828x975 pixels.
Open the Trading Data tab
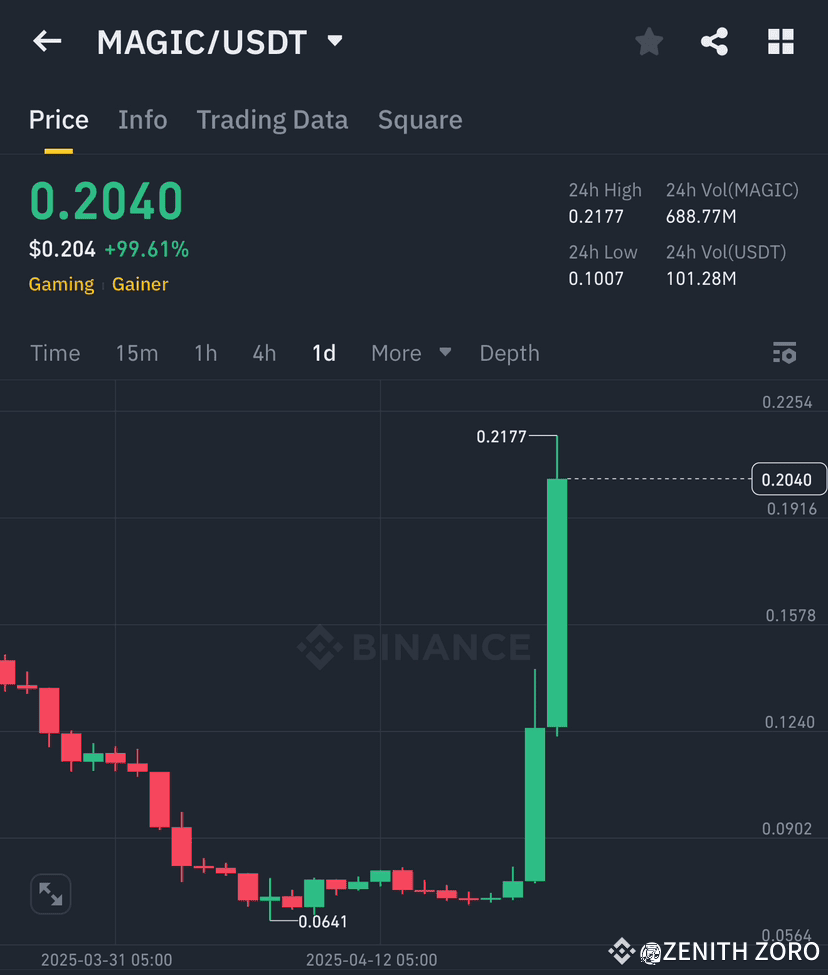click(x=272, y=119)
